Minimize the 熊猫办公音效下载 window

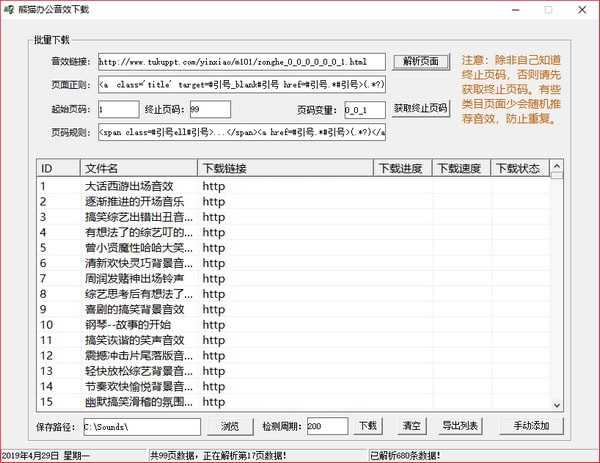(x=515, y=10)
